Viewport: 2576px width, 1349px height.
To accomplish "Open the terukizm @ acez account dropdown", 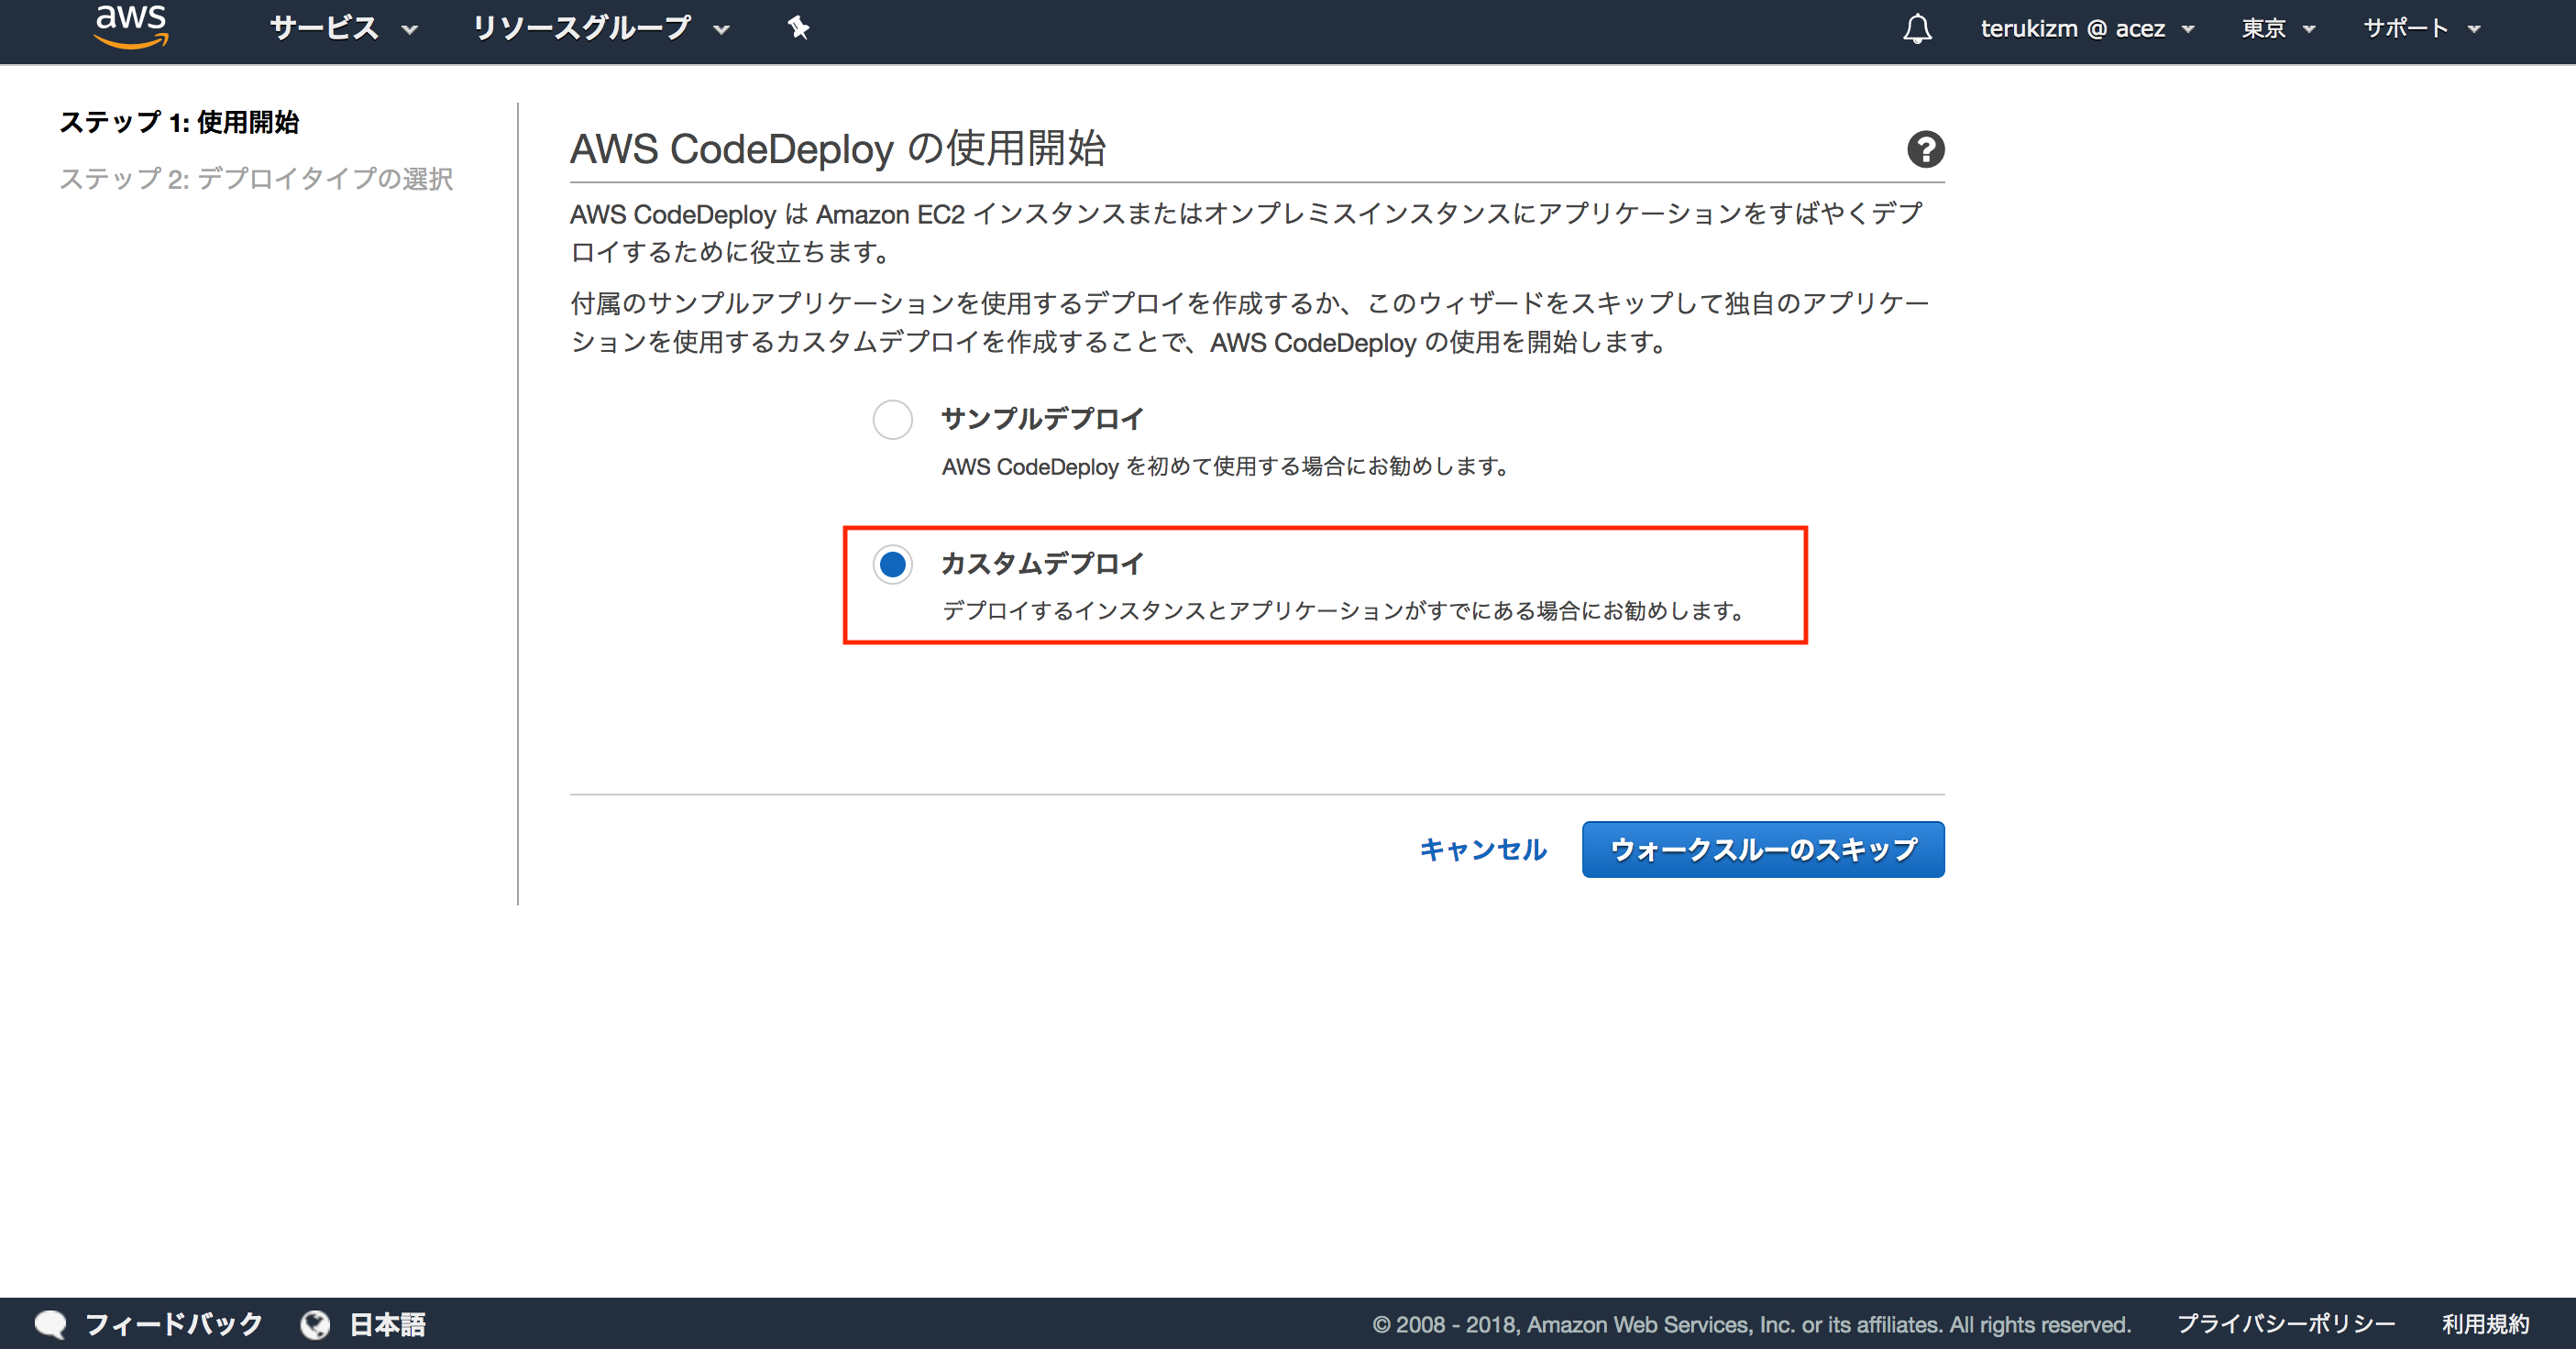I will click(2087, 28).
